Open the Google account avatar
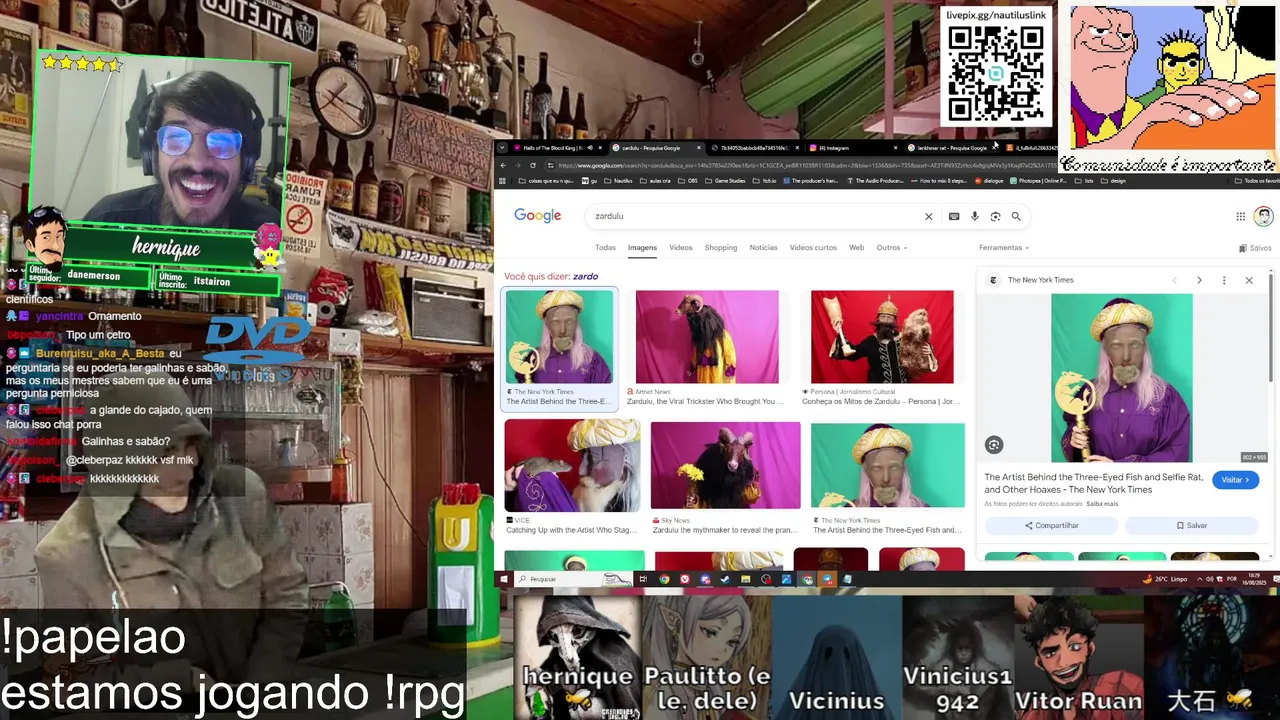The image size is (1280, 720). [1264, 216]
